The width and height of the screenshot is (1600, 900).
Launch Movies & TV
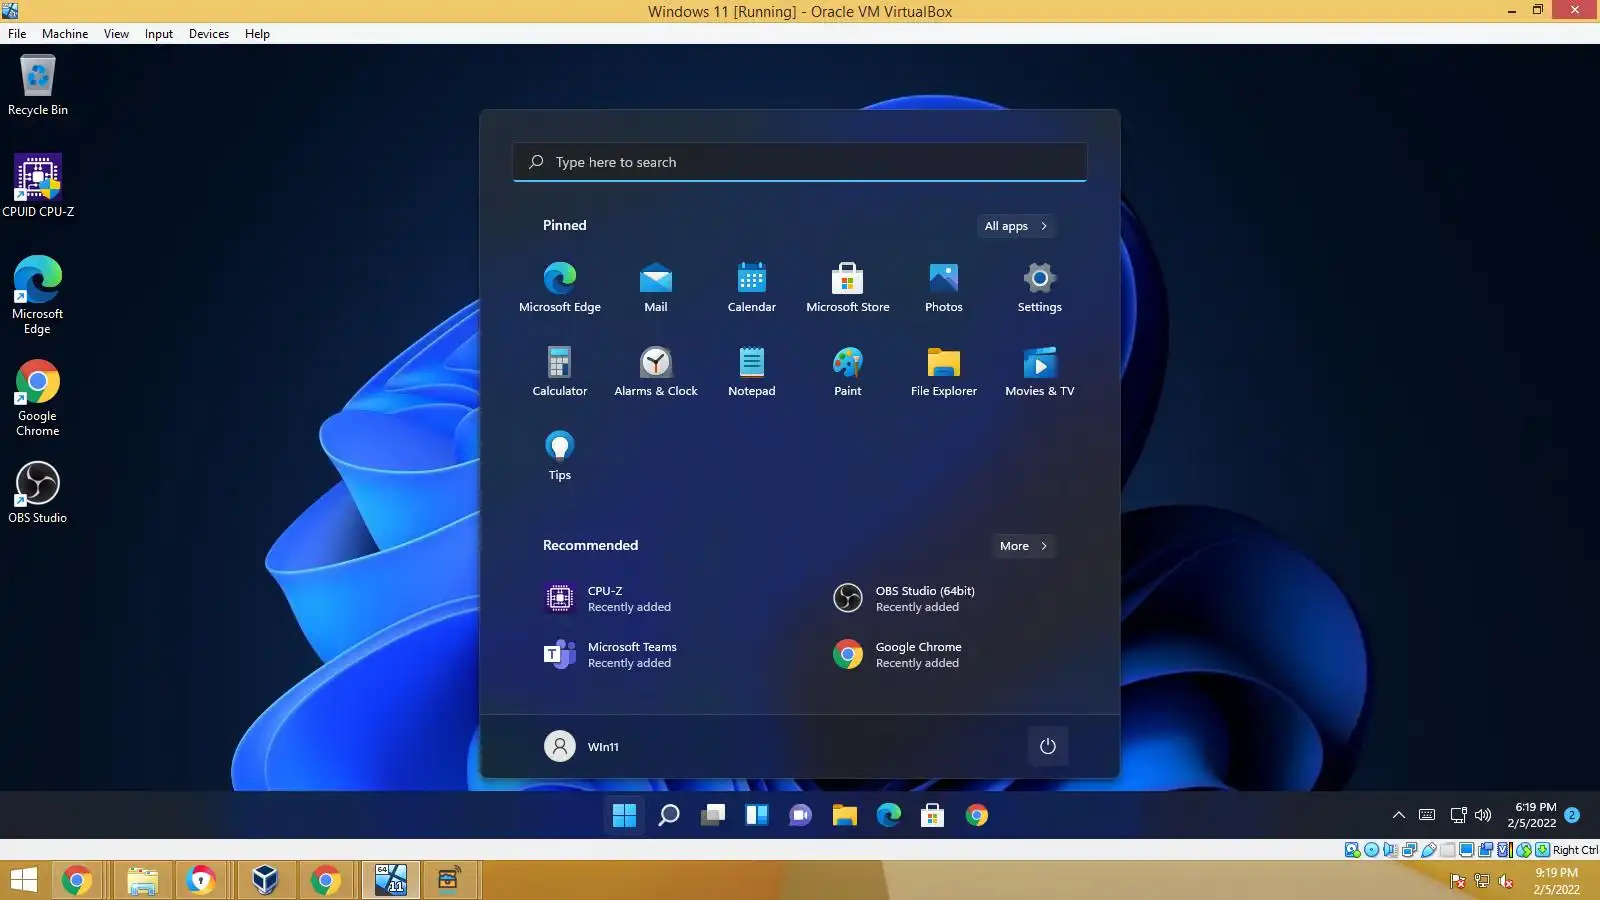pyautogui.click(x=1040, y=371)
